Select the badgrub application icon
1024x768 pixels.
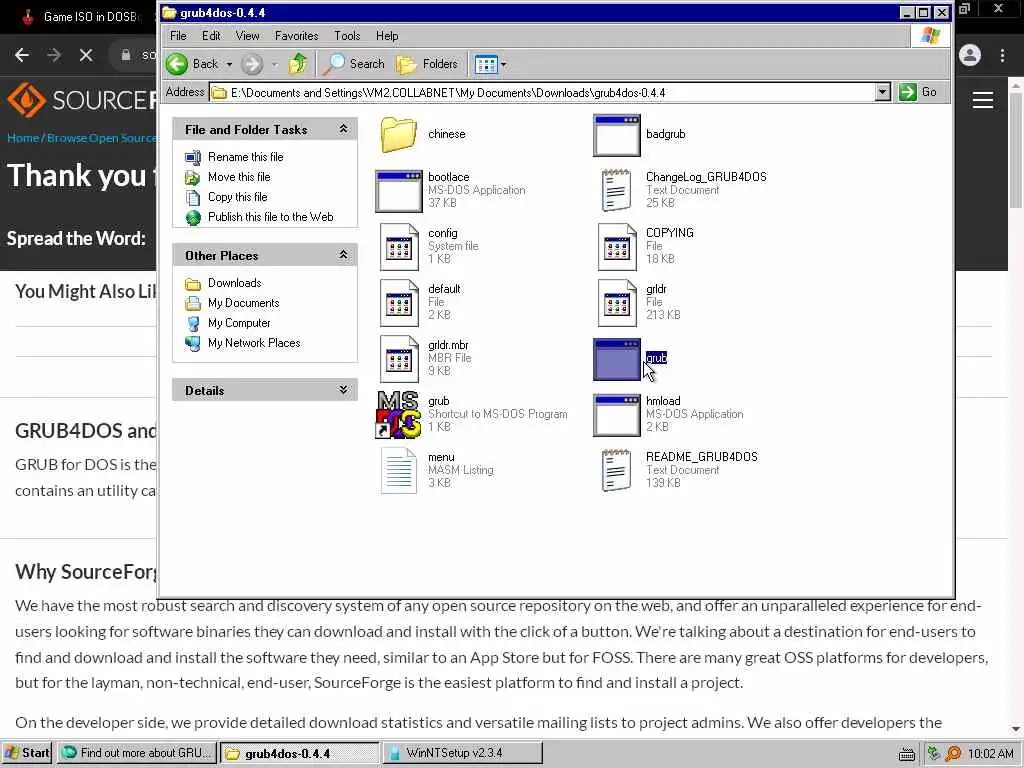616,135
